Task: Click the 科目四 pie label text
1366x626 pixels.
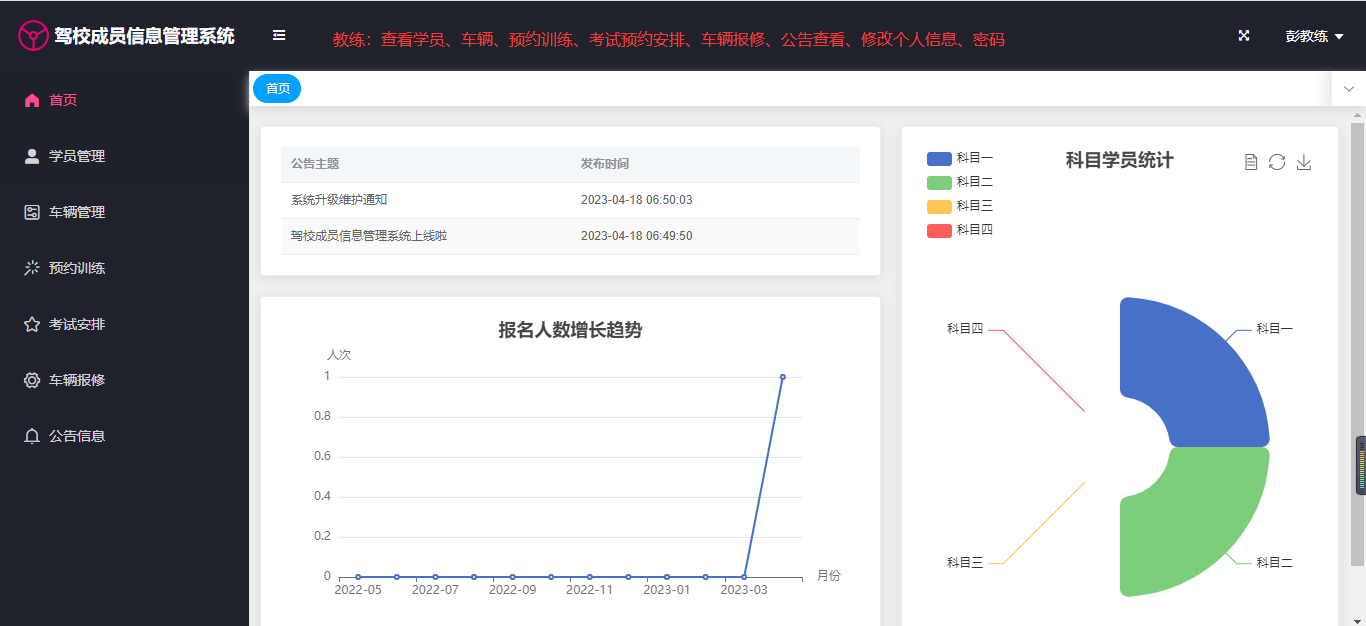Action: 965,329
